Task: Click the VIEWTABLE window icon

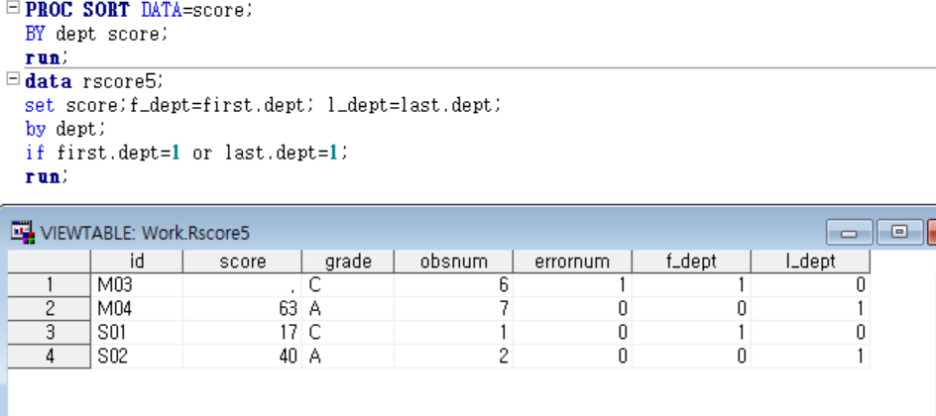Action: [x=23, y=232]
